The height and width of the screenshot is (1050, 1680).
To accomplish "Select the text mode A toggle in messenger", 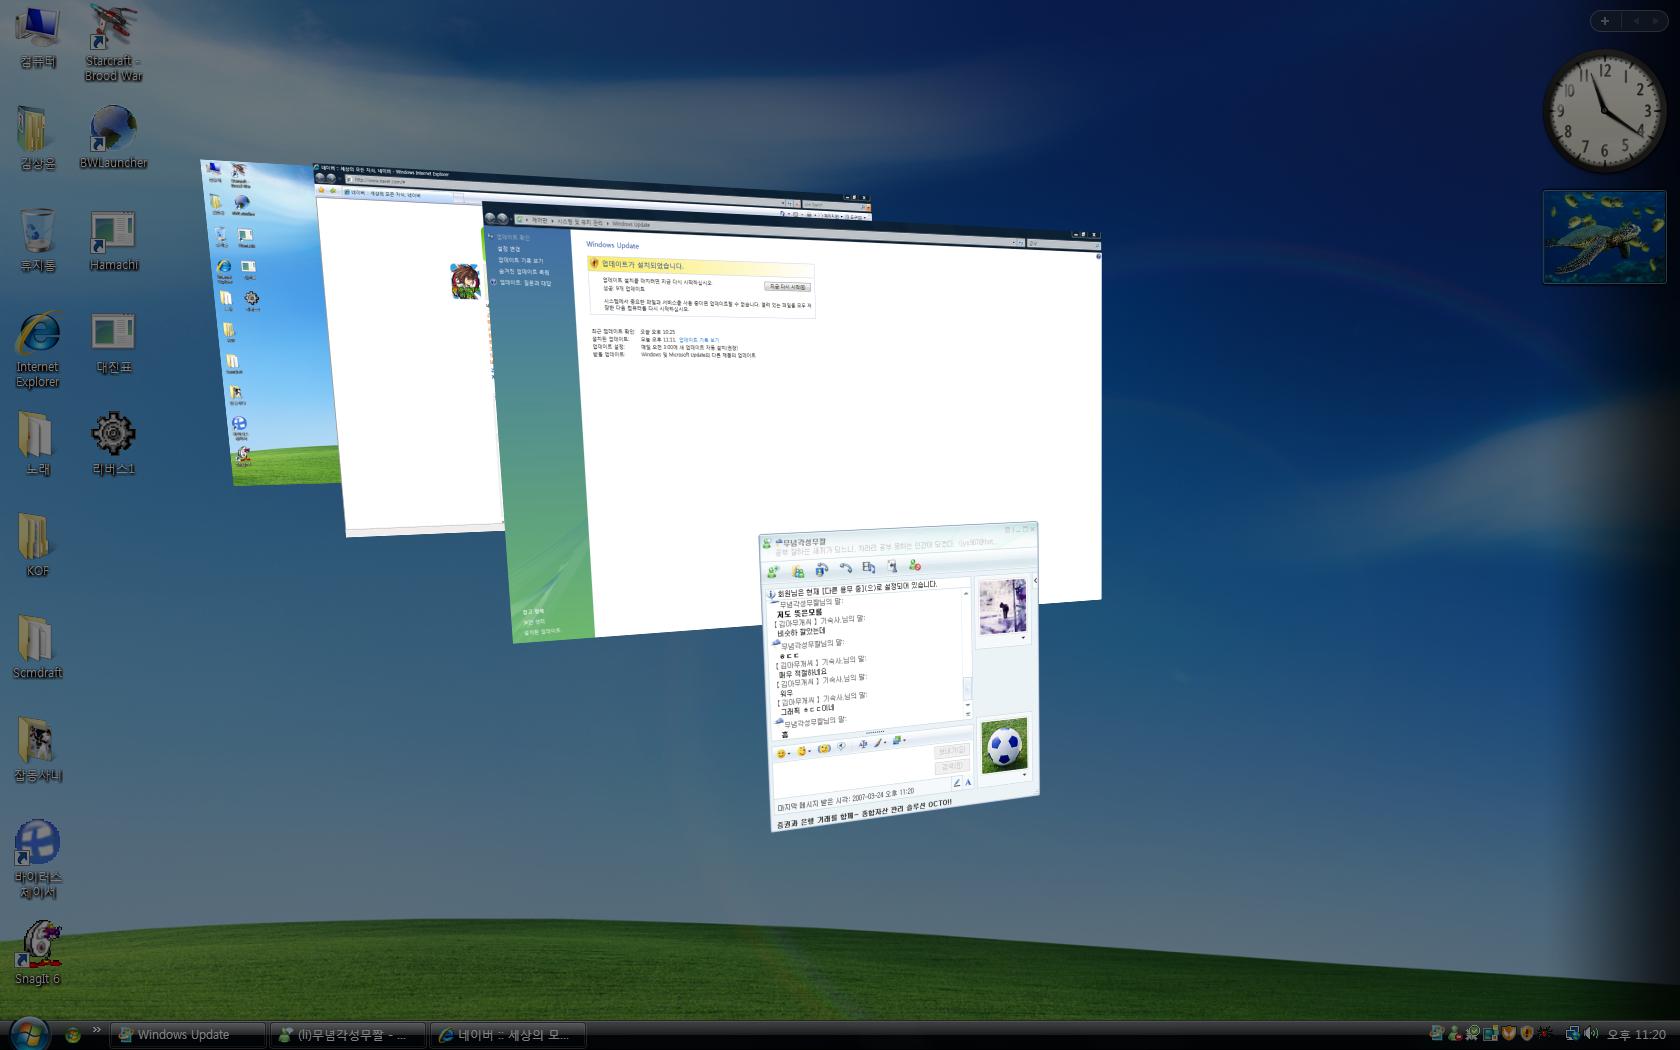I will [x=968, y=782].
